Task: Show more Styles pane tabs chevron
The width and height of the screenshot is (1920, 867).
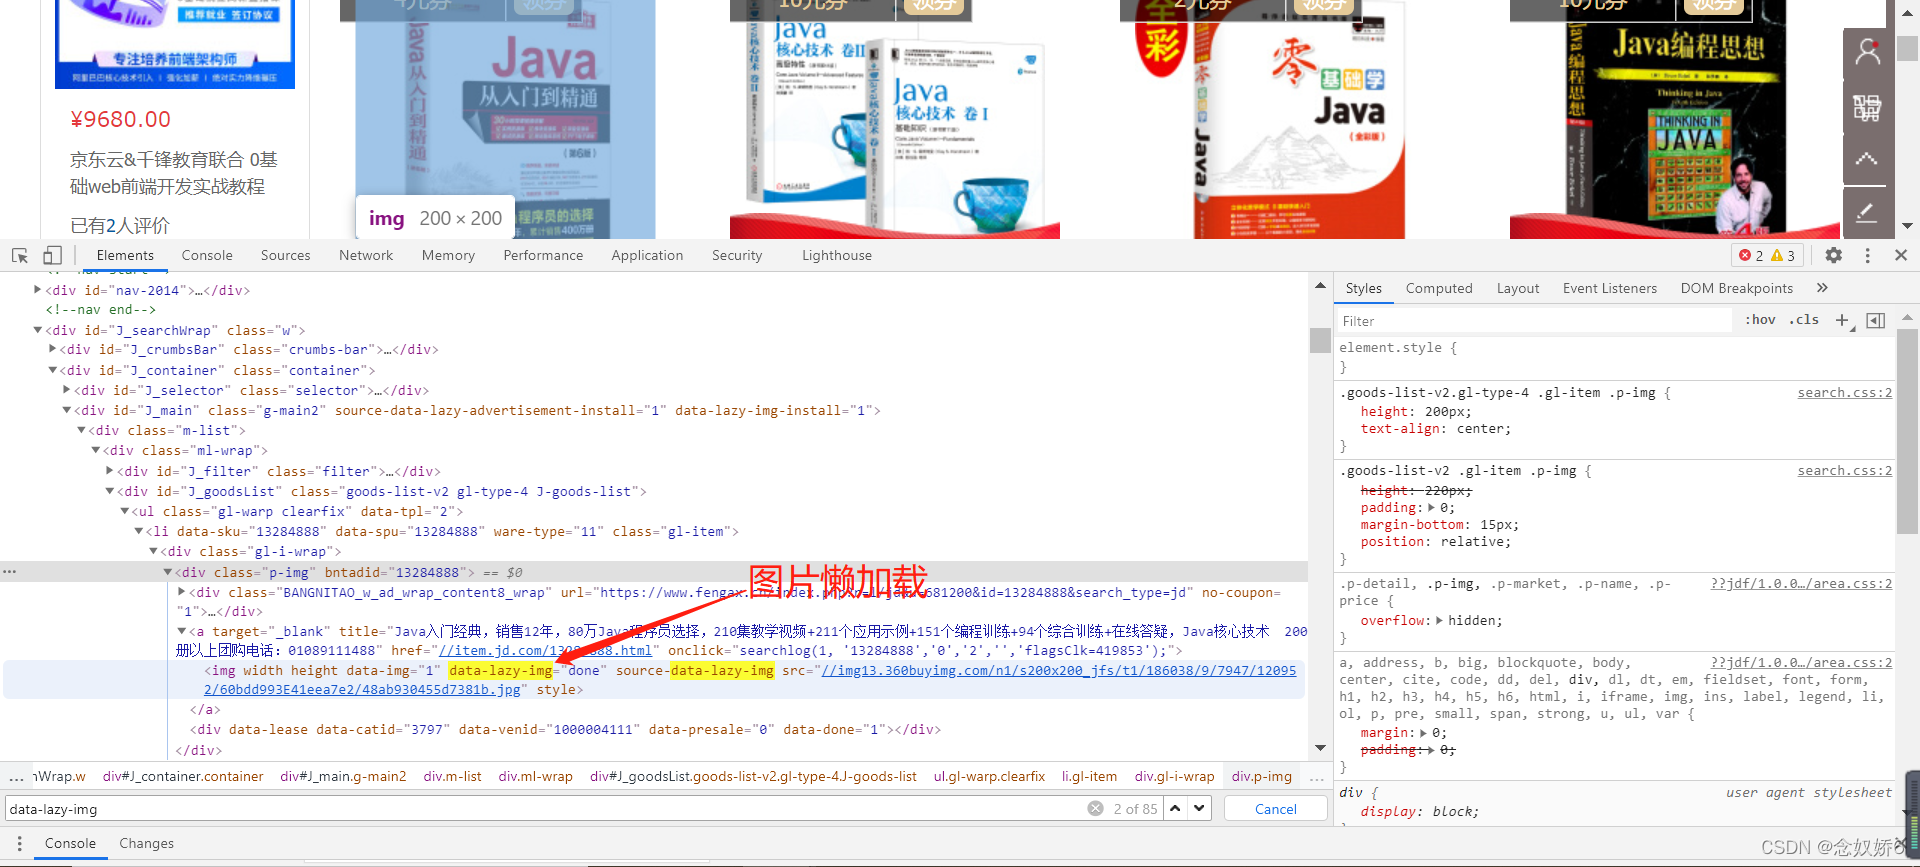Action: click(1822, 288)
